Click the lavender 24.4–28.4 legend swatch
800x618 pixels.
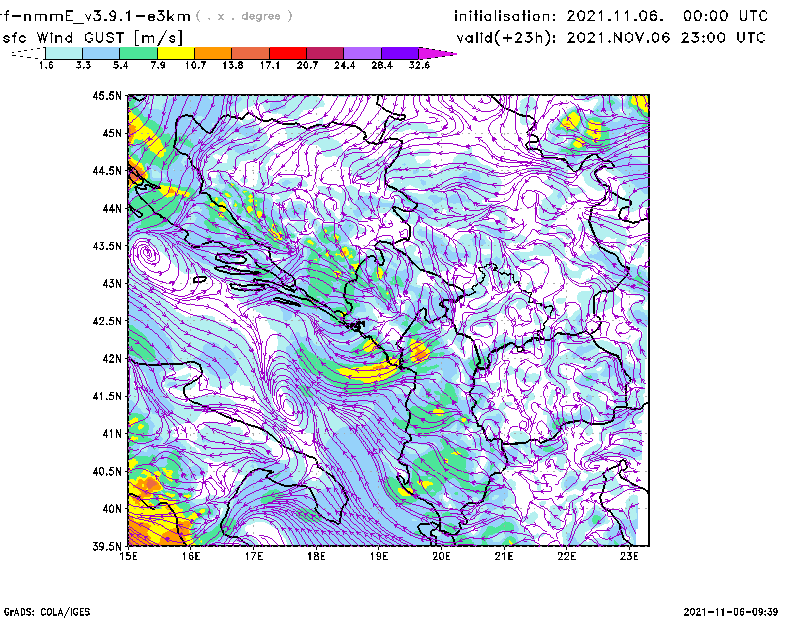[363, 53]
